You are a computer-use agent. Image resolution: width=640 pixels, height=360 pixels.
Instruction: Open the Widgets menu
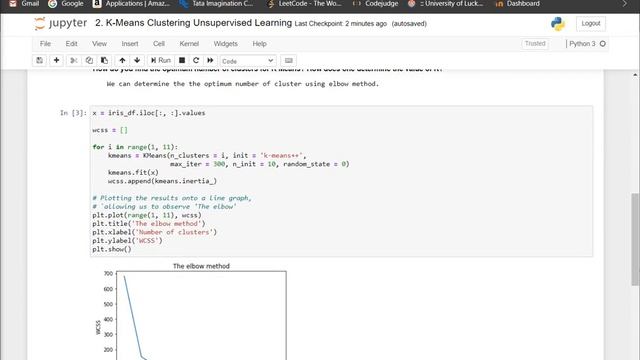point(225,44)
